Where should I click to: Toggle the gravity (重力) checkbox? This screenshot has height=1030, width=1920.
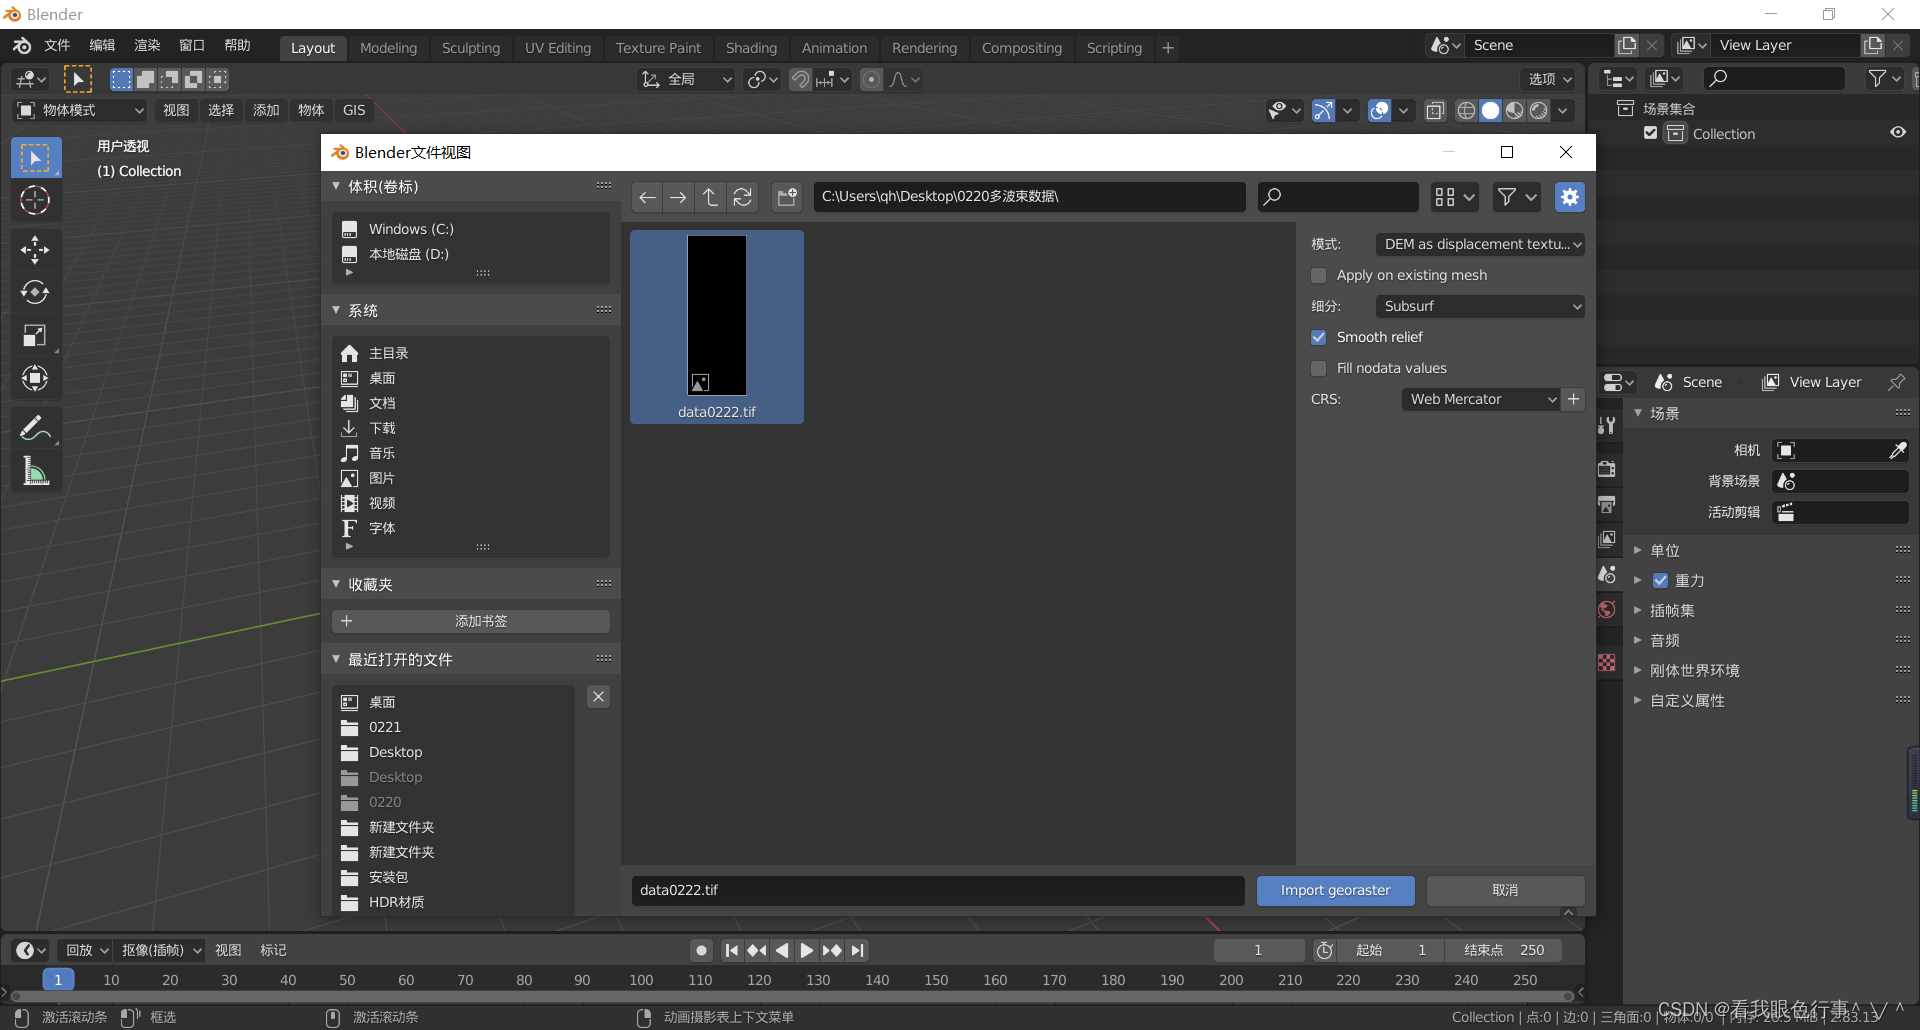click(1661, 580)
